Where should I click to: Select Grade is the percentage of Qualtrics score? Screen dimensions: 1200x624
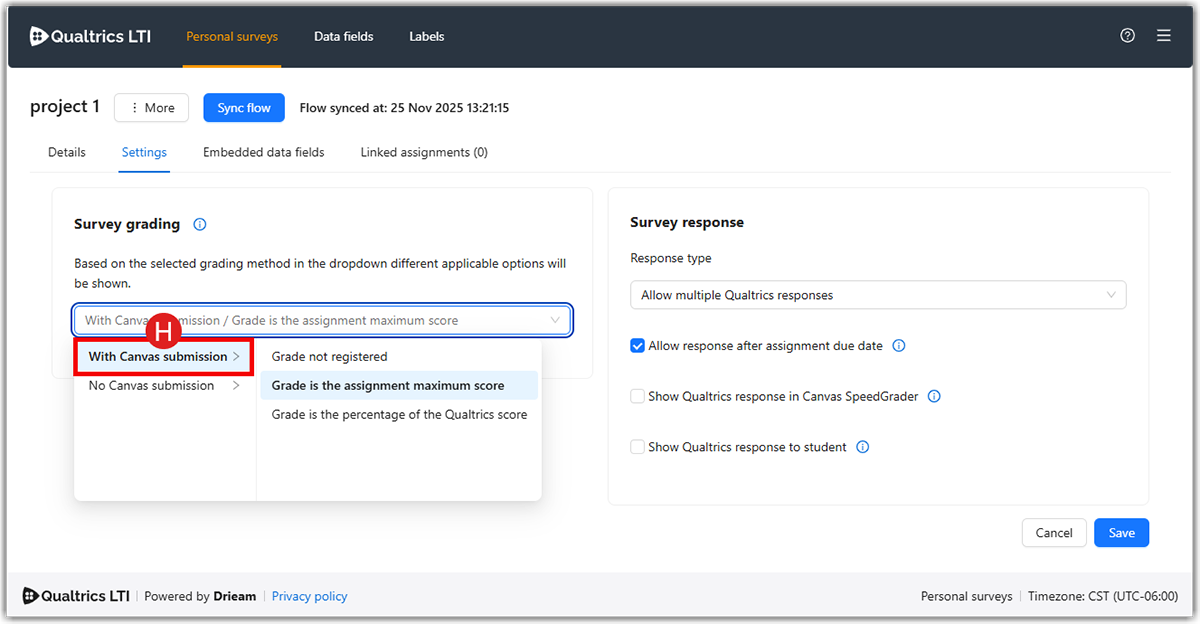[399, 415]
